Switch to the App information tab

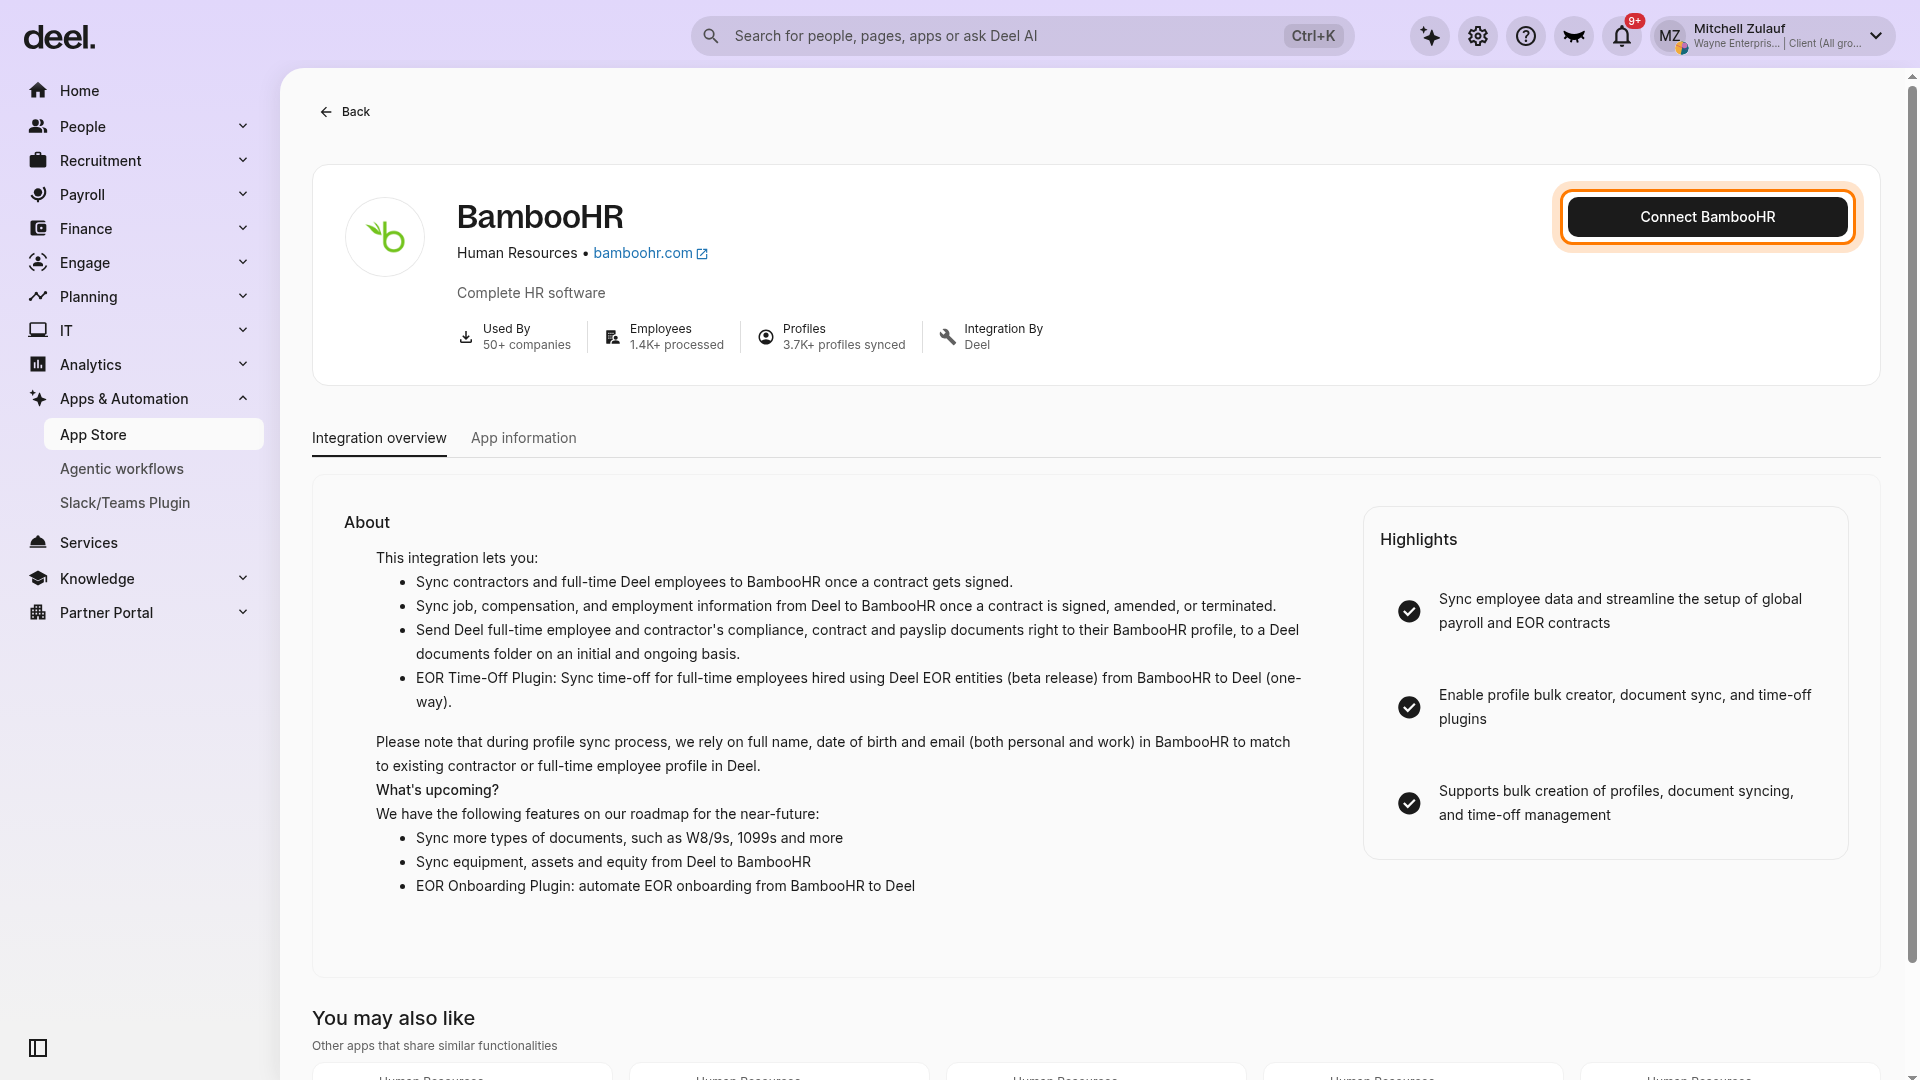coord(524,438)
